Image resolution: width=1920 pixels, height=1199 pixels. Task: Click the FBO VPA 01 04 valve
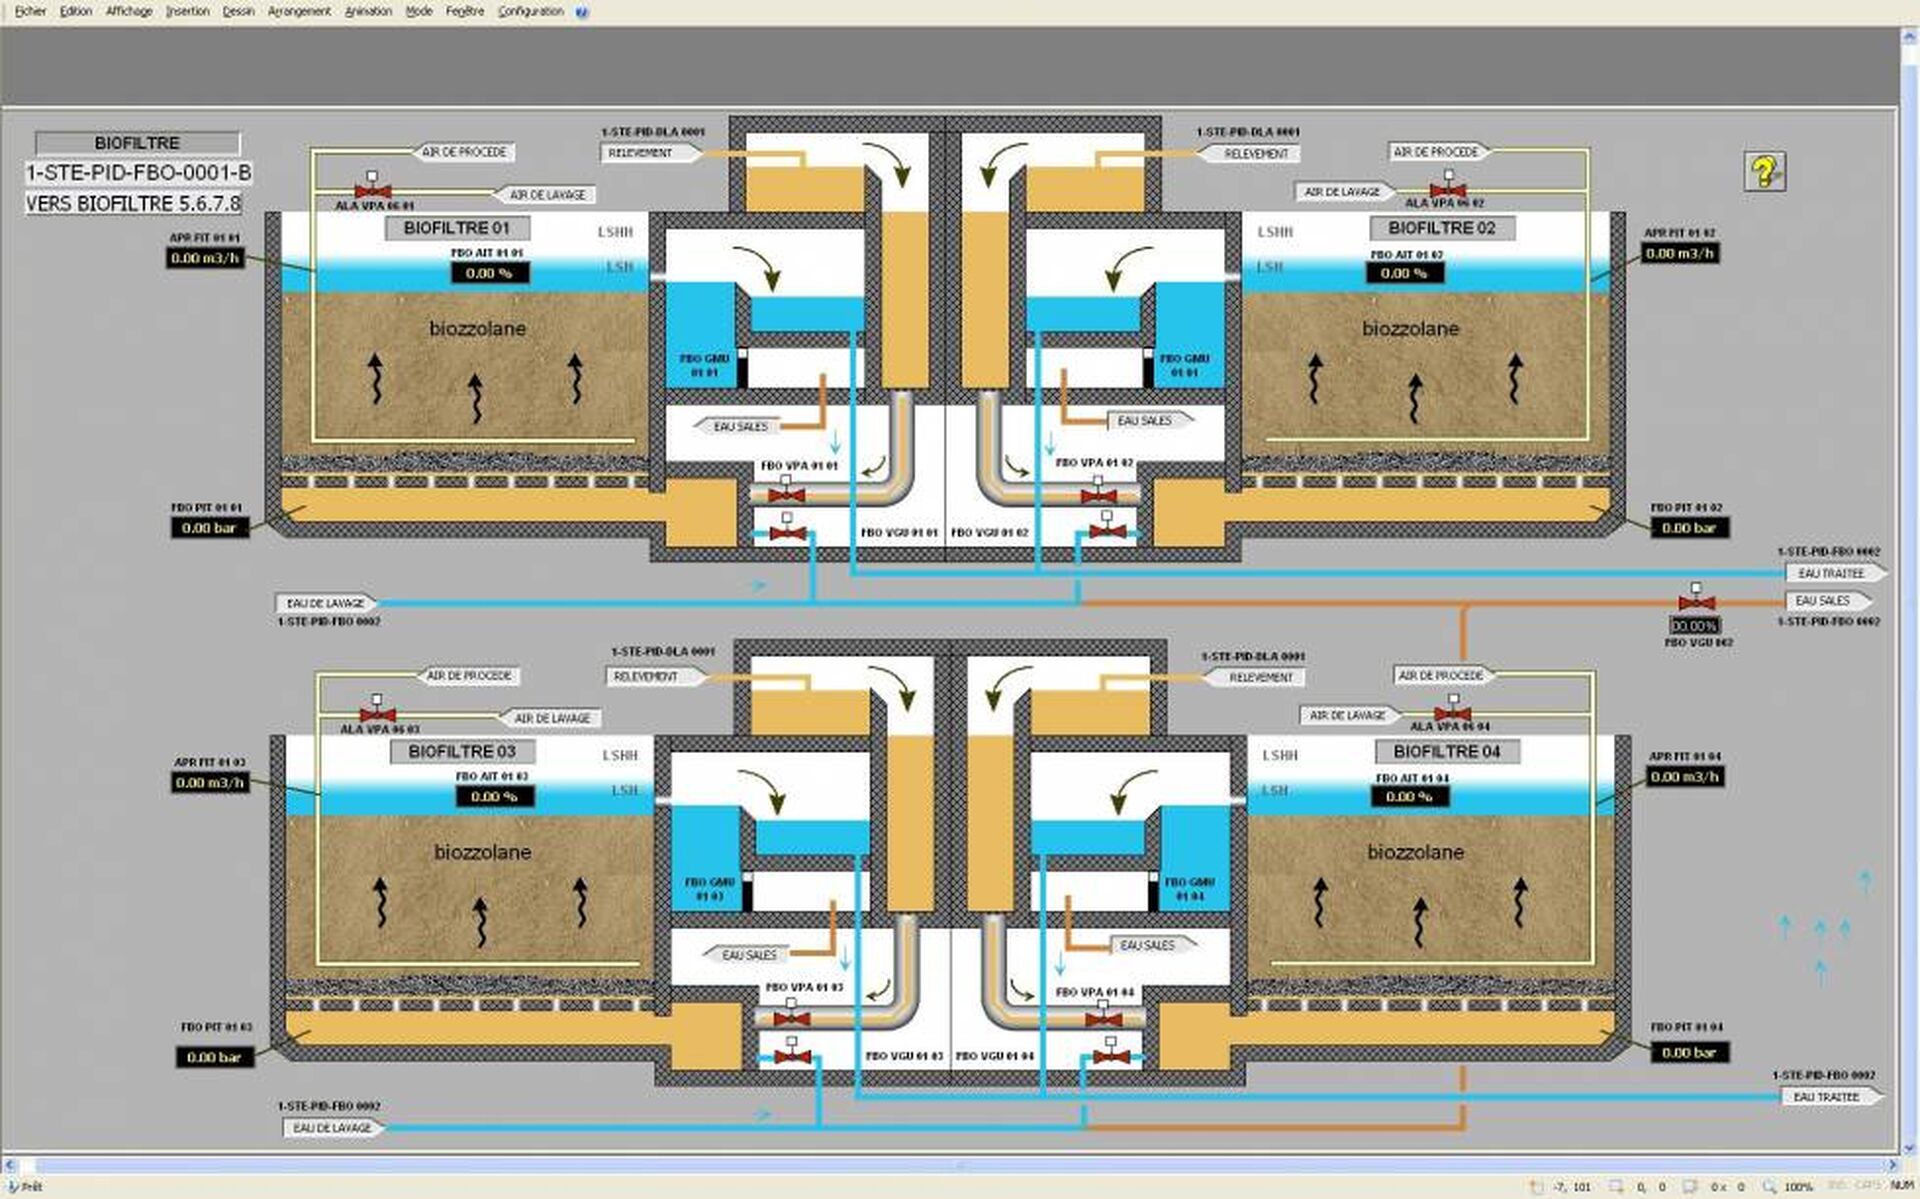click(x=1103, y=1018)
